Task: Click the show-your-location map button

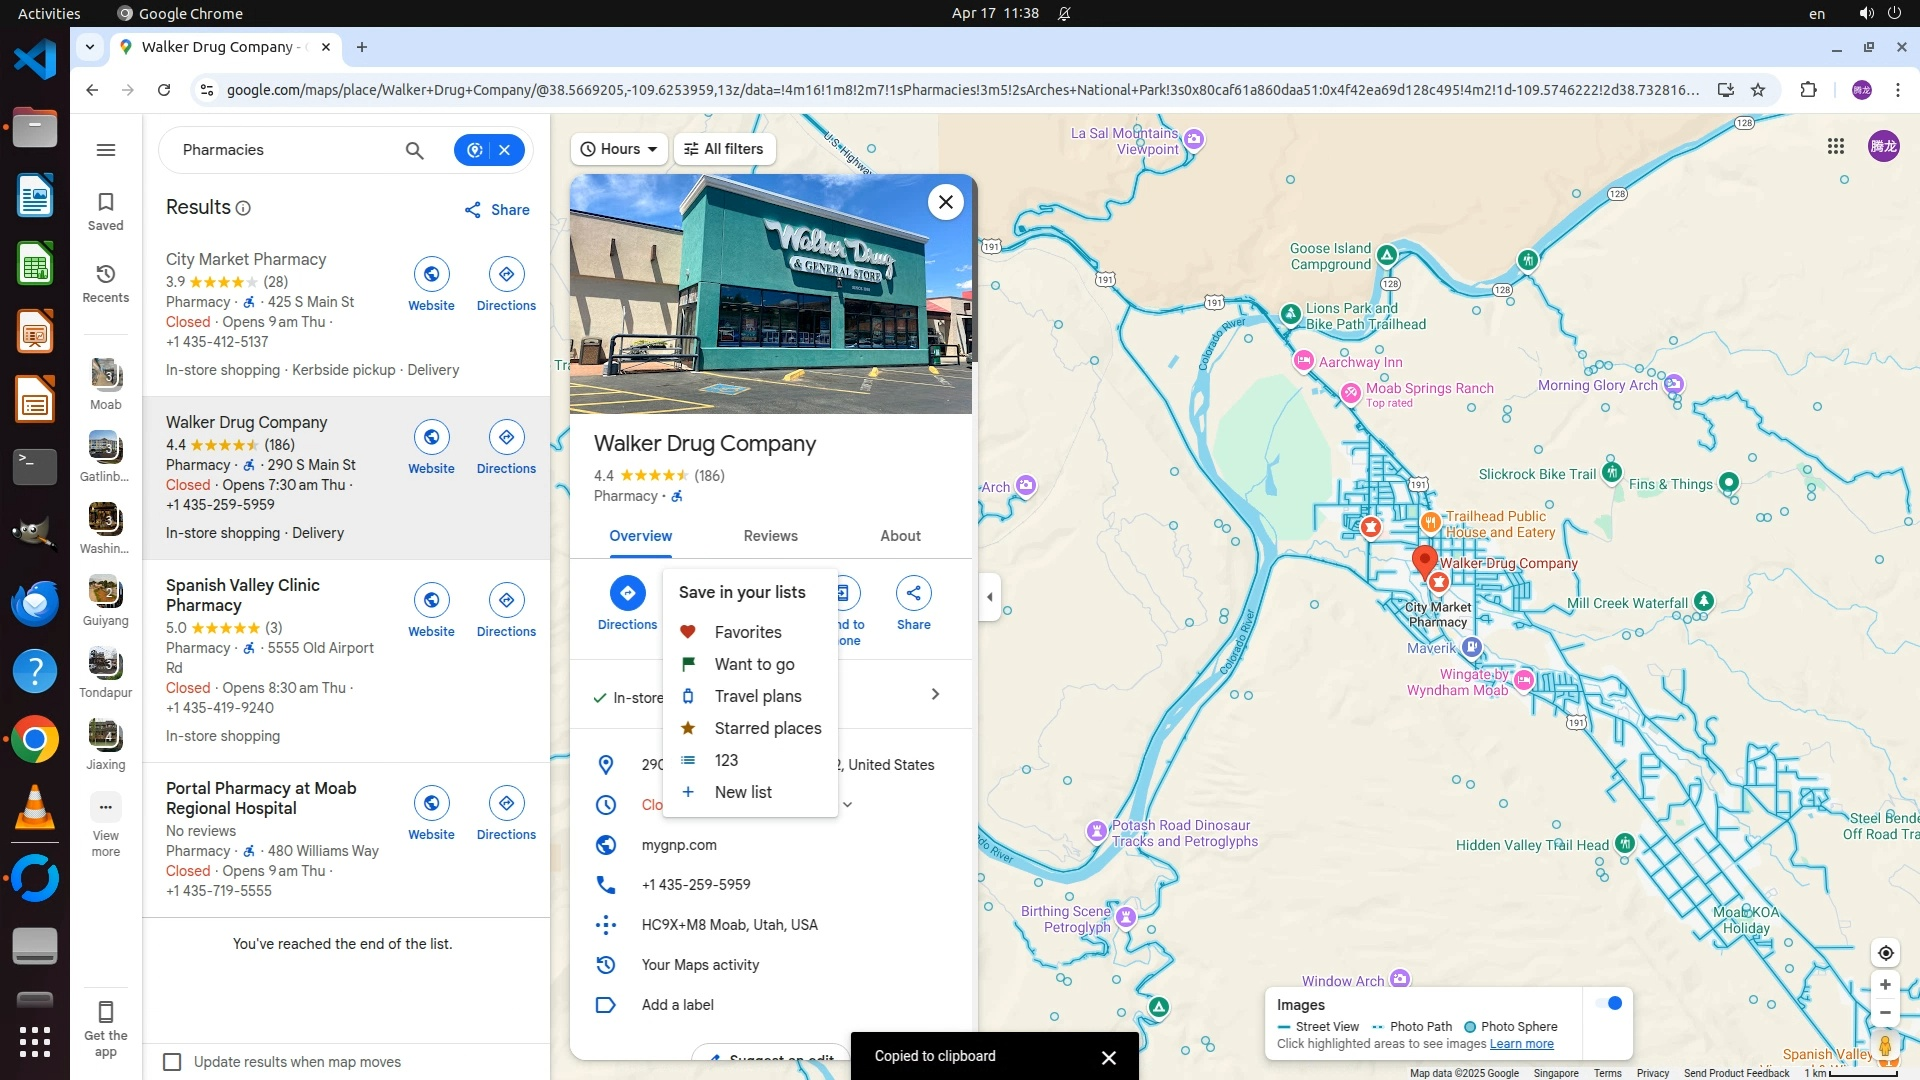Action: [x=1885, y=953]
